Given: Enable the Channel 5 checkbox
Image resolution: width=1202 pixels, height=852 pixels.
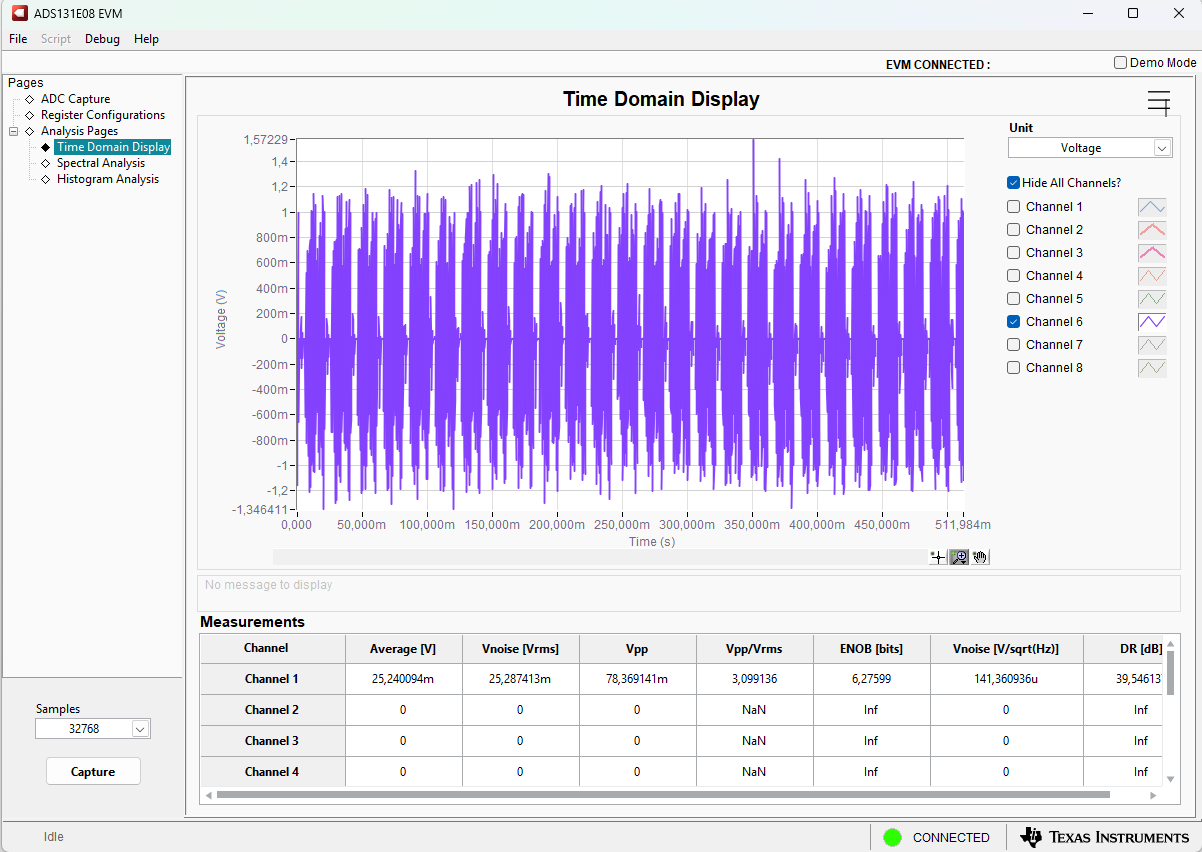Looking at the screenshot, I should click(1014, 299).
